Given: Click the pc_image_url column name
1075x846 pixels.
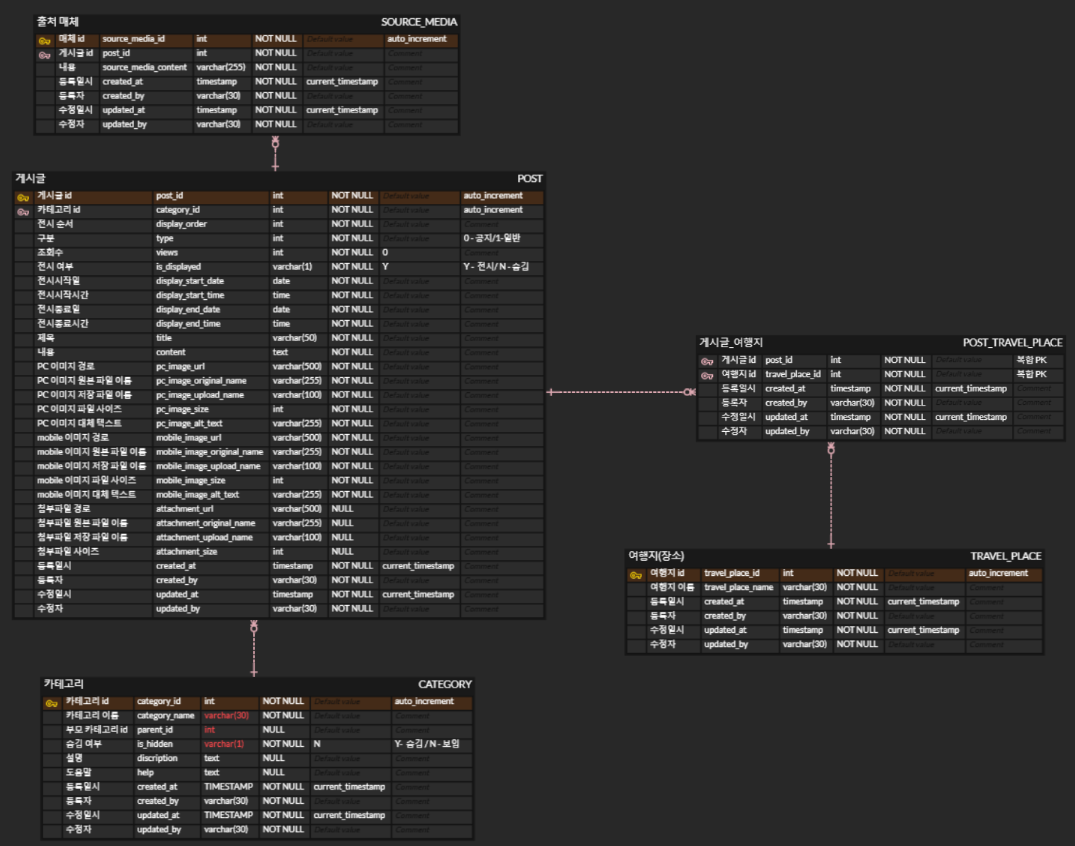Looking at the screenshot, I should tap(180, 367).
